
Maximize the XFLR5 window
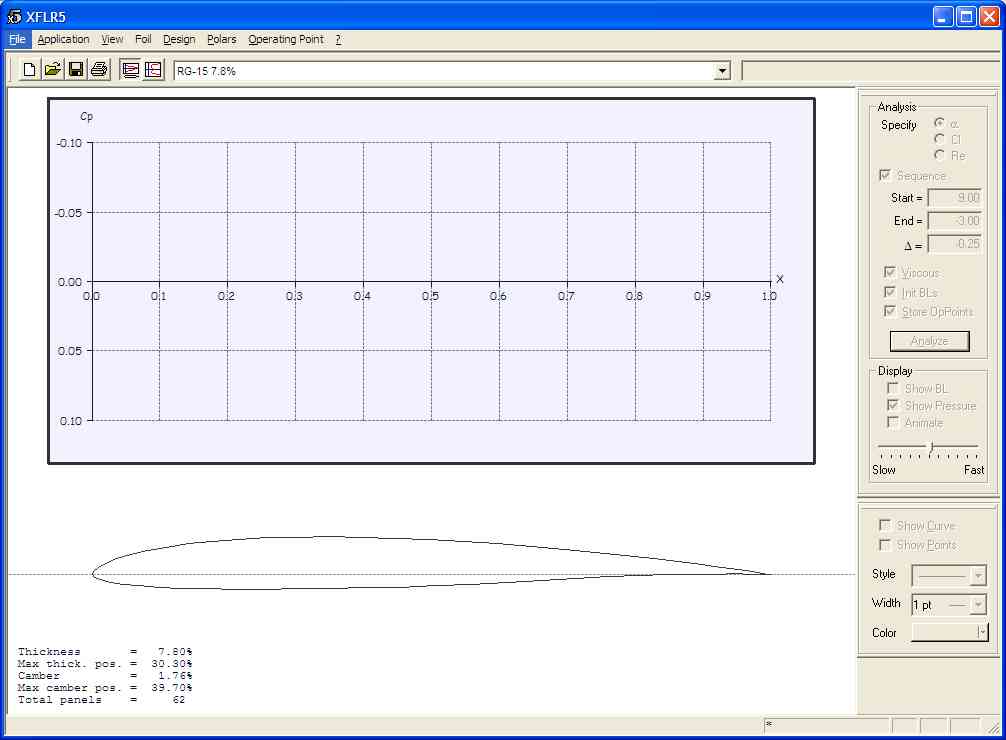(x=966, y=16)
